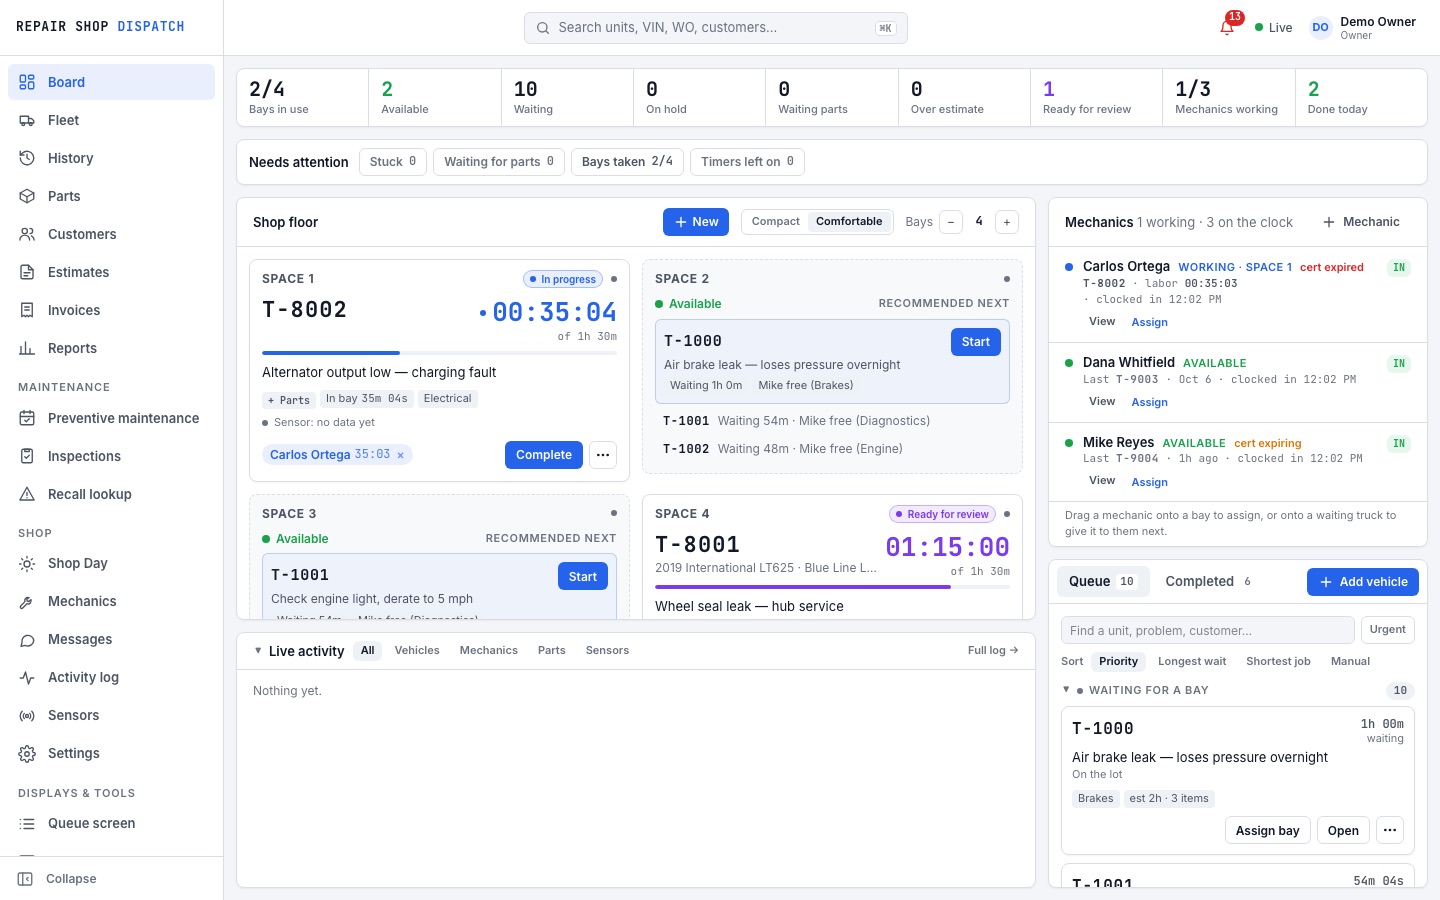Decrease the number of bays

pos(951,222)
